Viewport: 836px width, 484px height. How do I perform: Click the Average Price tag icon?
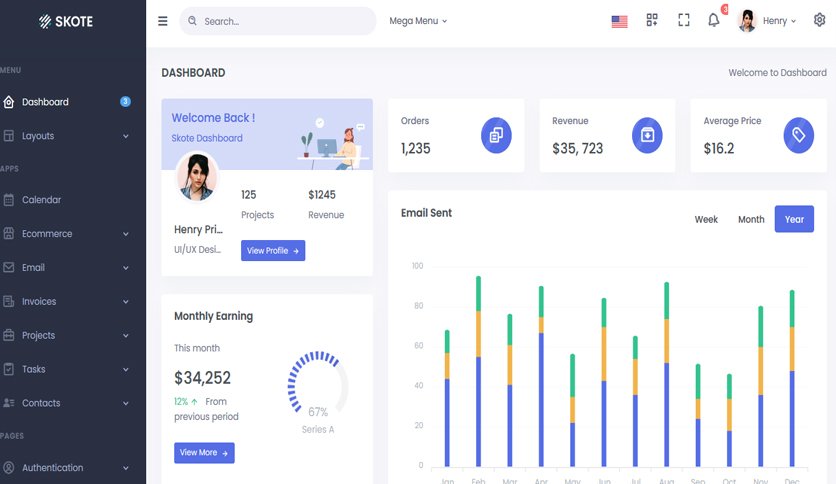798,135
